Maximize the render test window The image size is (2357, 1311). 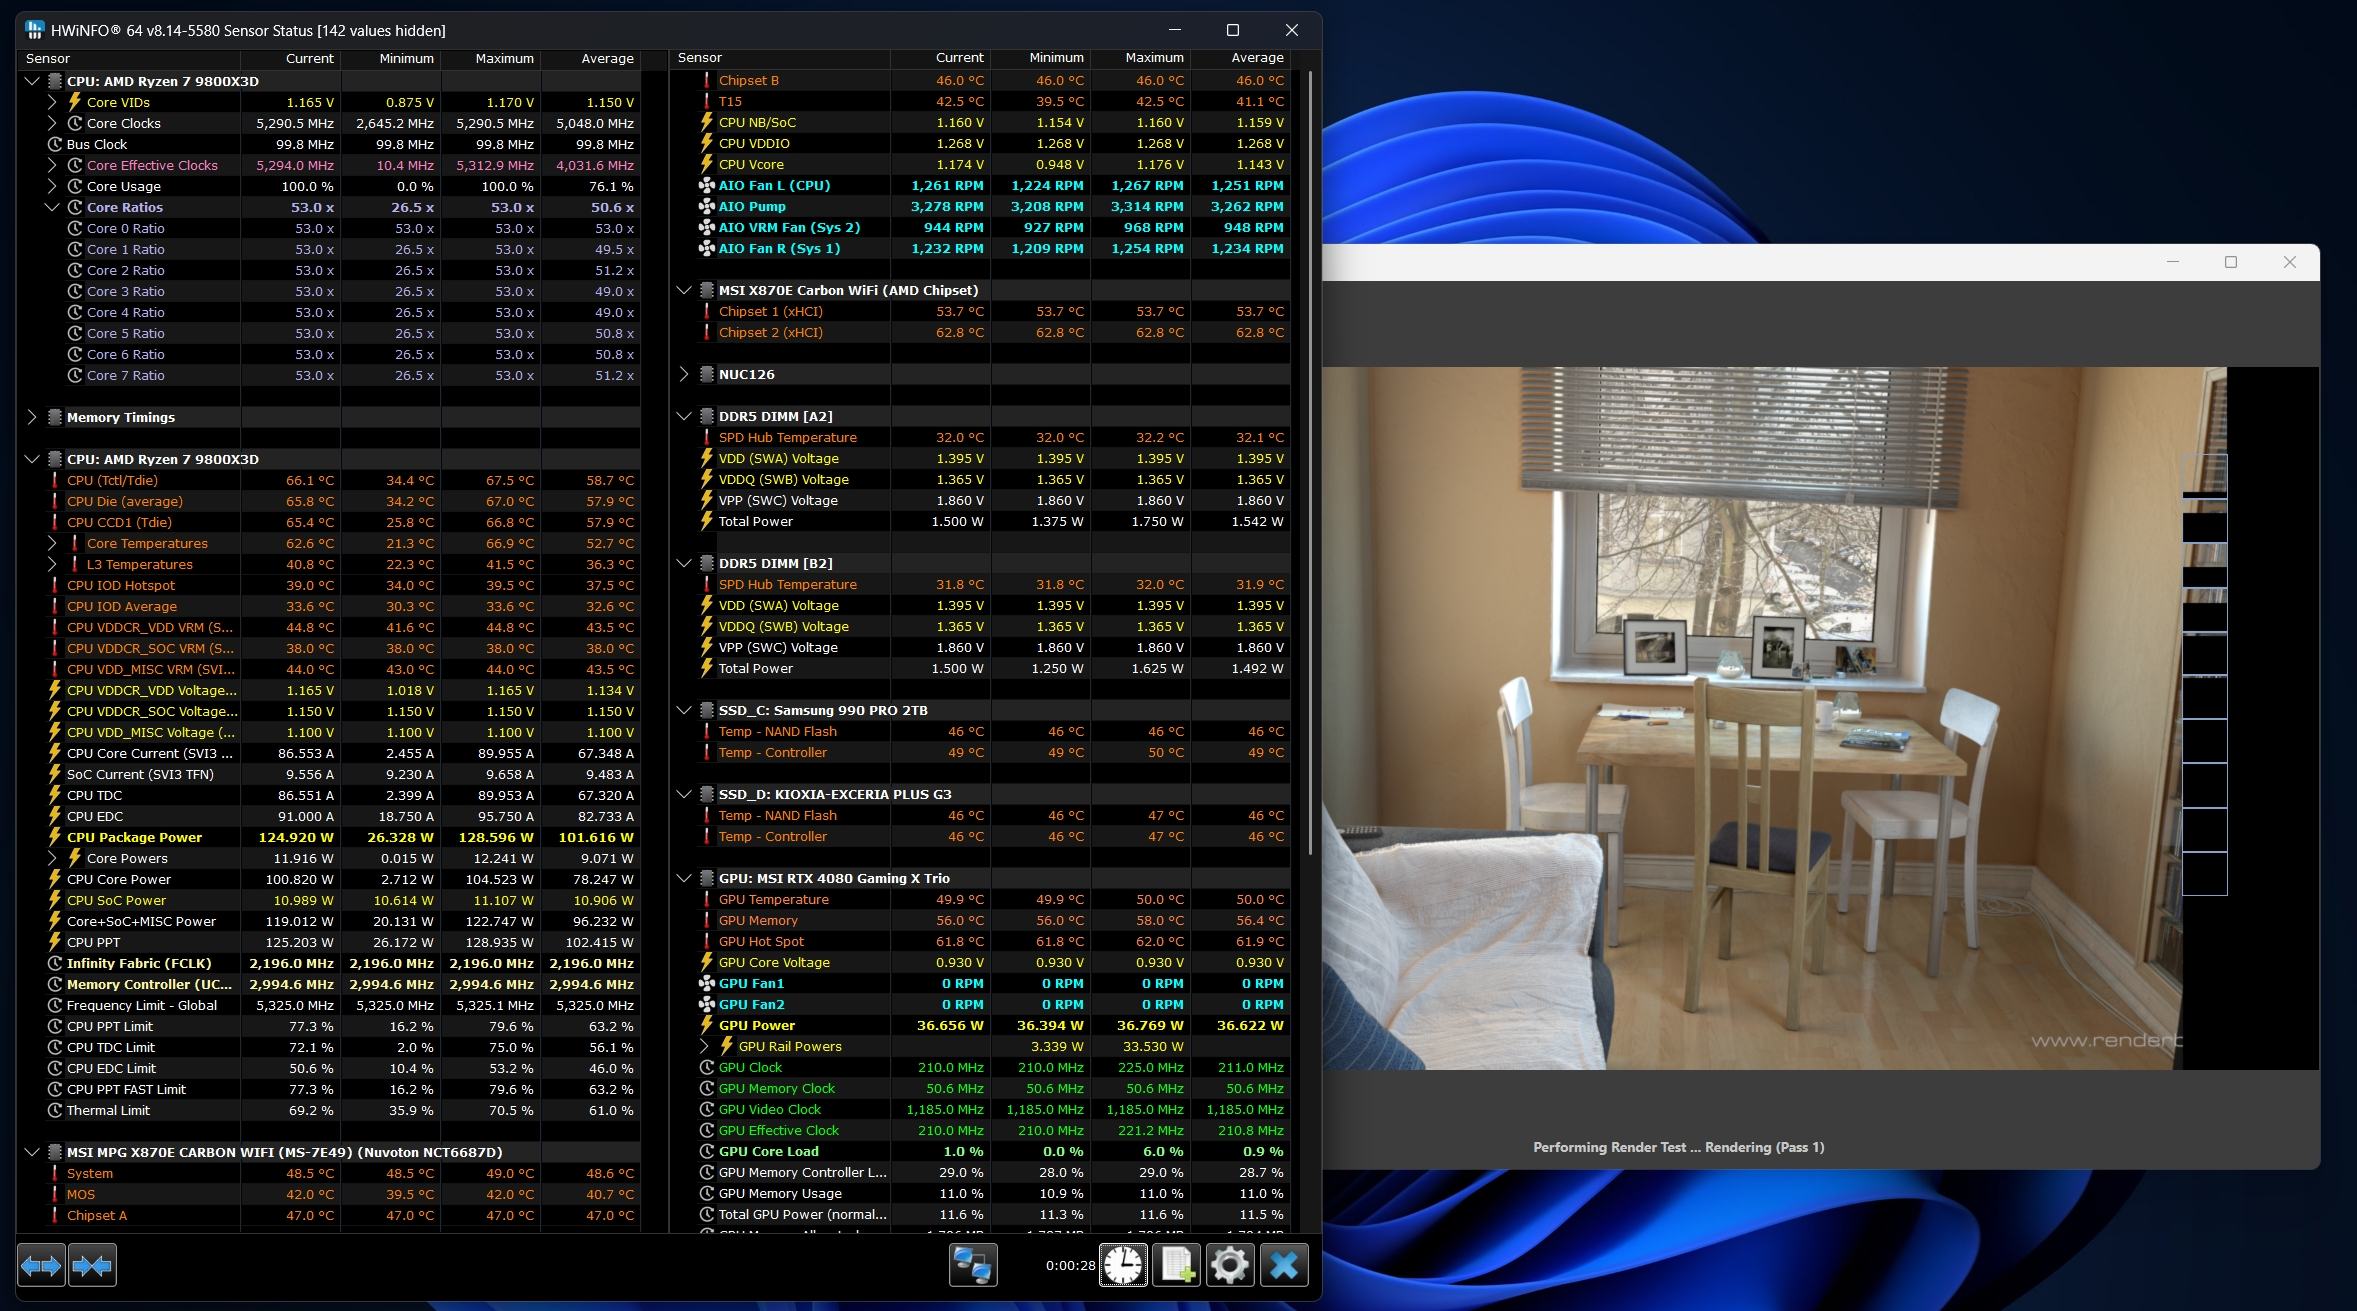pyautogui.click(x=2230, y=262)
